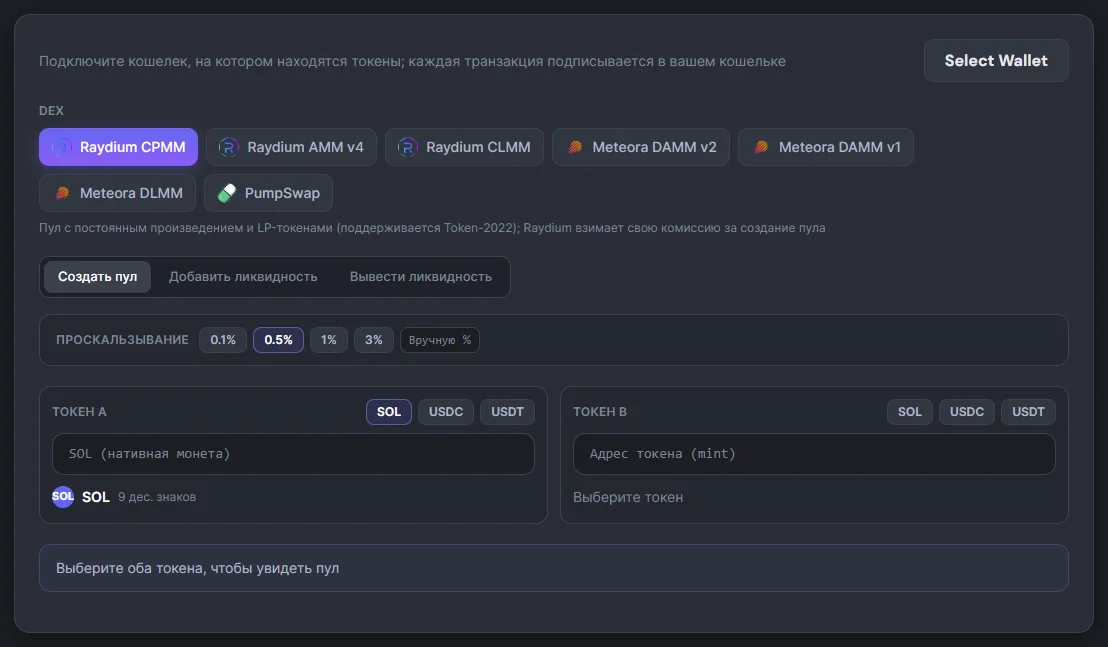Viewport: 1108px width, 647px height.
Task: Click the Meteora DAMM v1 logo icon
Action: pos(761,147)
